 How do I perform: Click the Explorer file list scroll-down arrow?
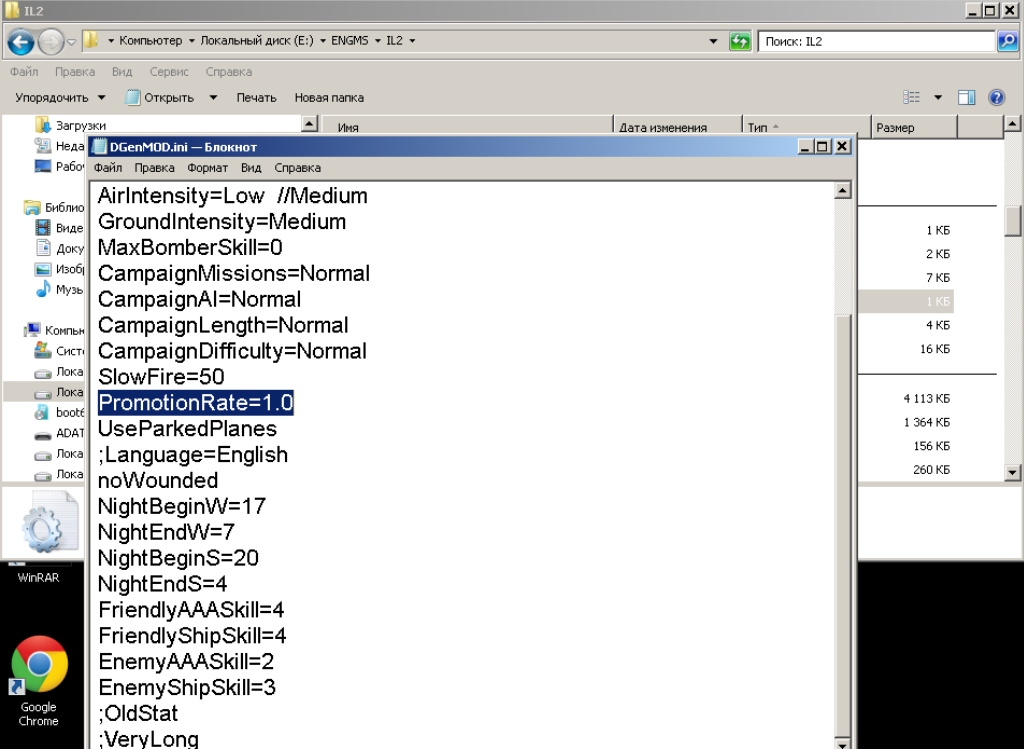click(x=1012, y=472)
